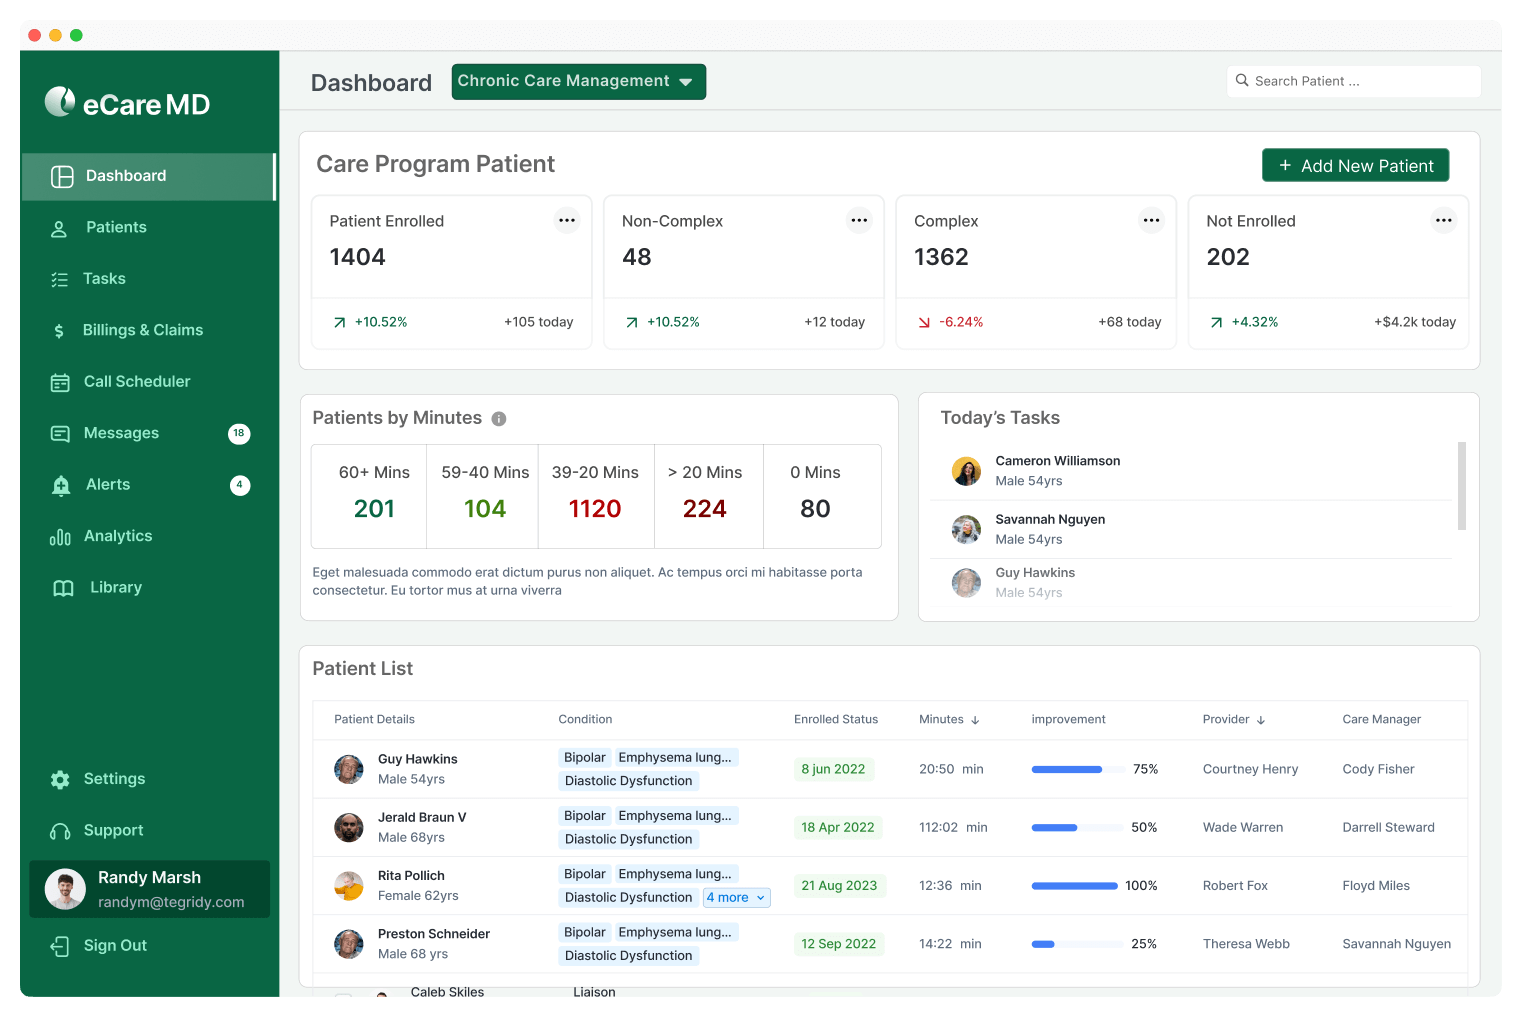Viewport: 1521px width, 1016px height.
Task: Open the Analytics bar chart icon
Action: [60, 537]
